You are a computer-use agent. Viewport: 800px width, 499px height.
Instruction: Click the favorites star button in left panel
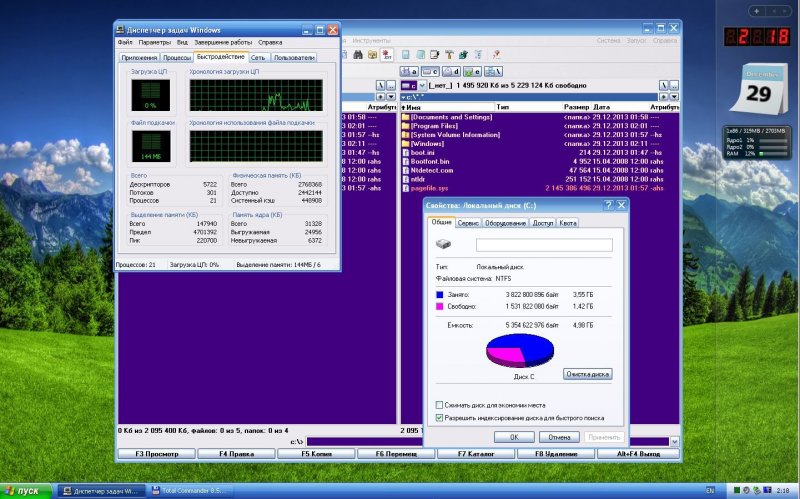pos(381,96)
